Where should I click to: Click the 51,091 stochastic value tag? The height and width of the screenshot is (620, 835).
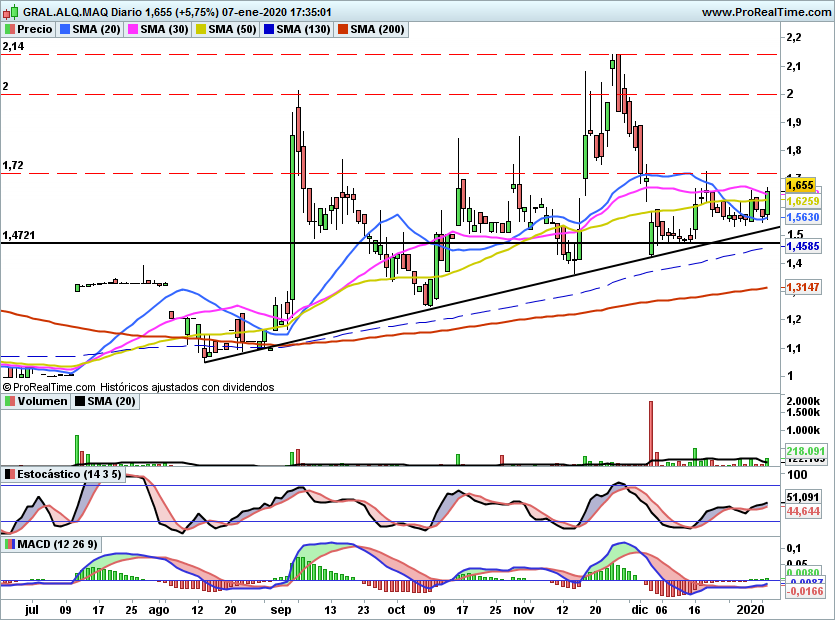click(802, 496)
